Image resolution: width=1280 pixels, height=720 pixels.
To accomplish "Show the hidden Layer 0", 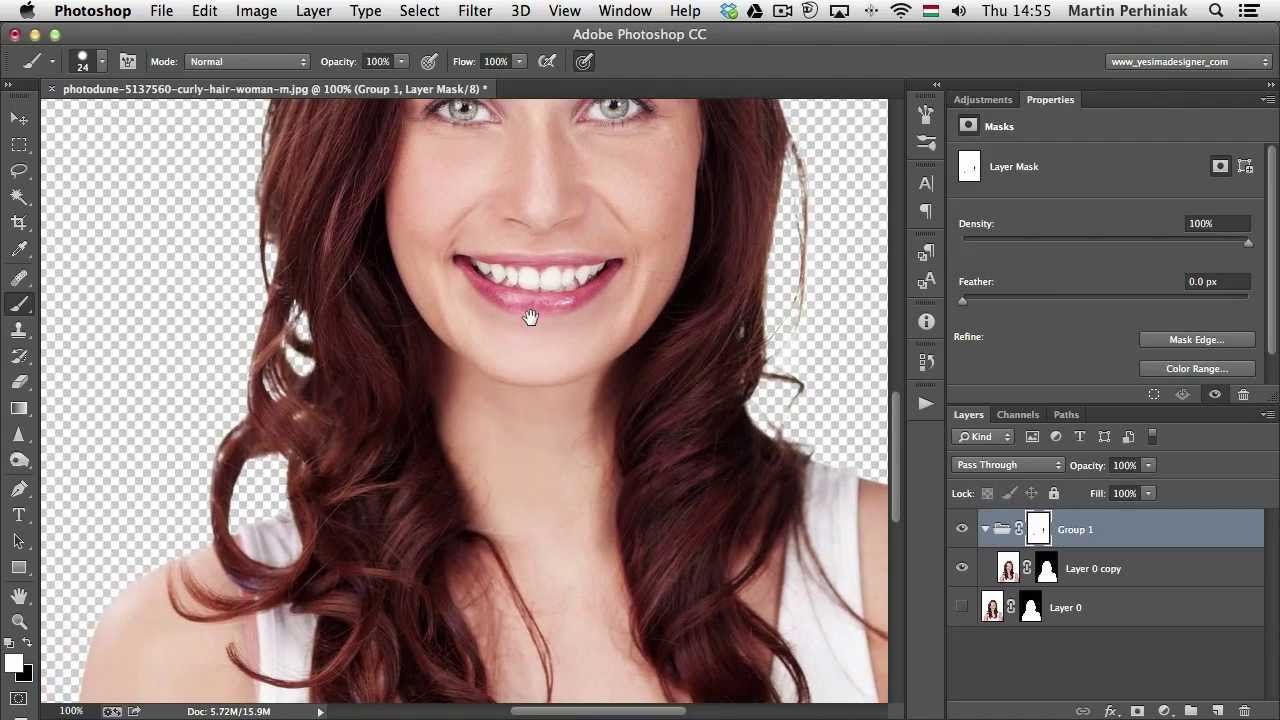I will (962, 607).
